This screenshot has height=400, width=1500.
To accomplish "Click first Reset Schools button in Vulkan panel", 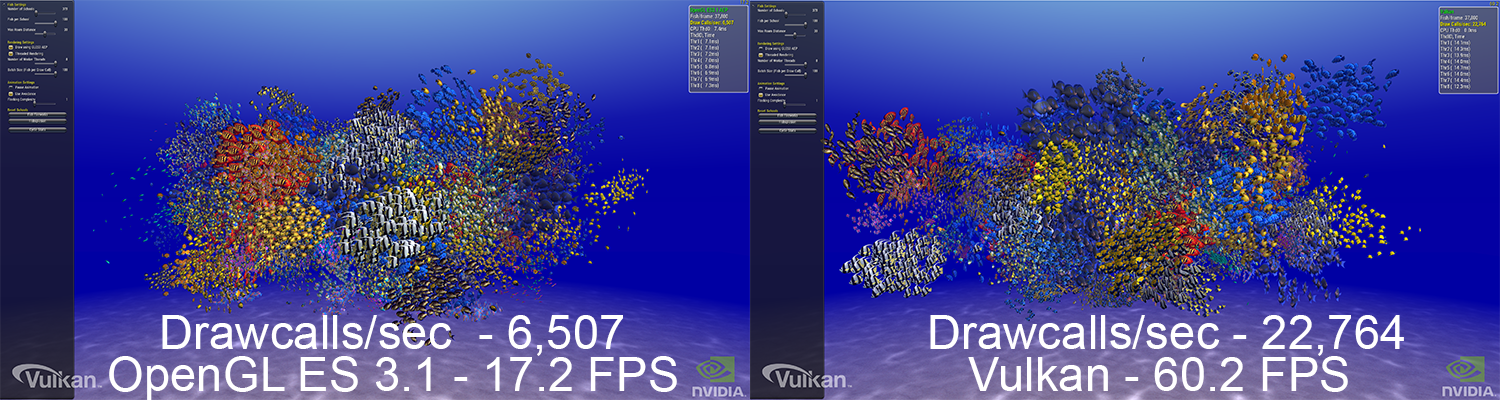I will (787, 114).
